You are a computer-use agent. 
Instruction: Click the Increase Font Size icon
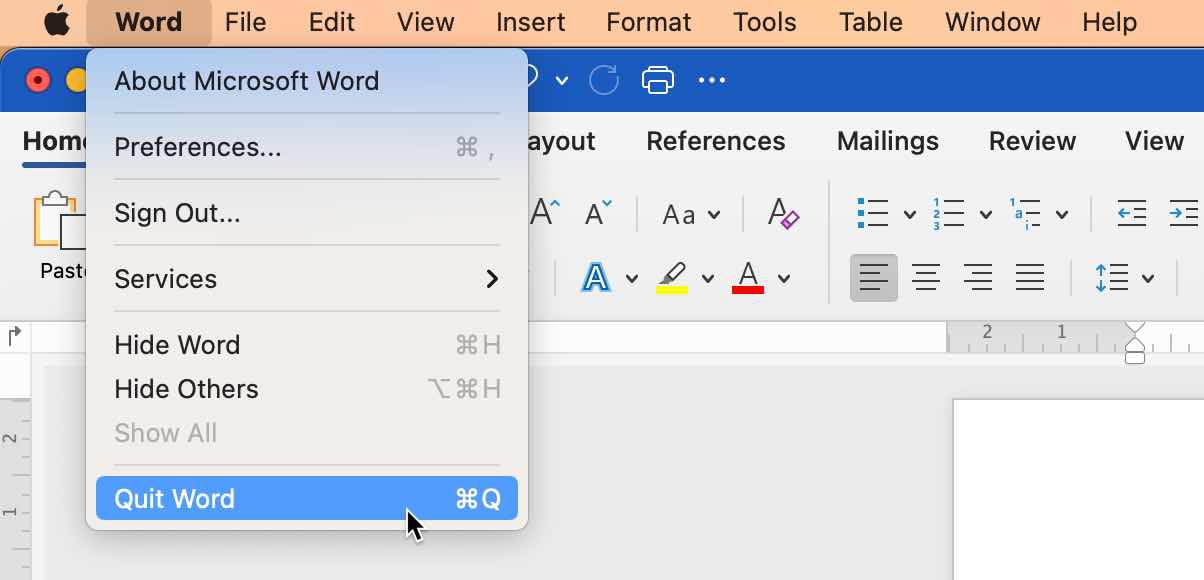[x=545, y=213]
